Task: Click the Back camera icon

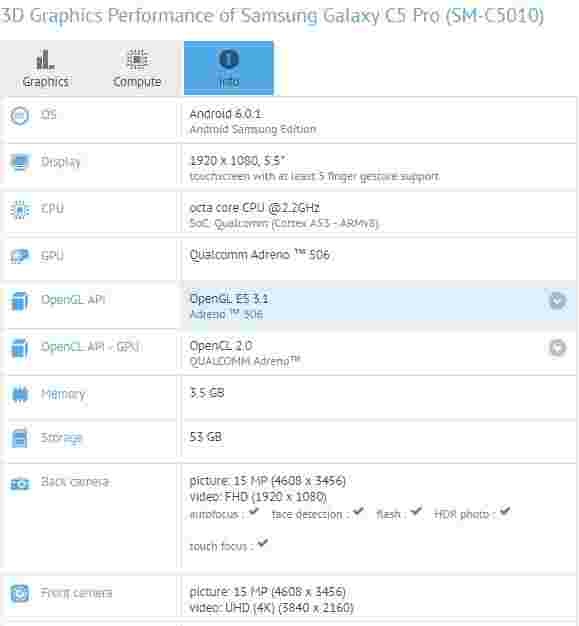Action: [20, 484]
